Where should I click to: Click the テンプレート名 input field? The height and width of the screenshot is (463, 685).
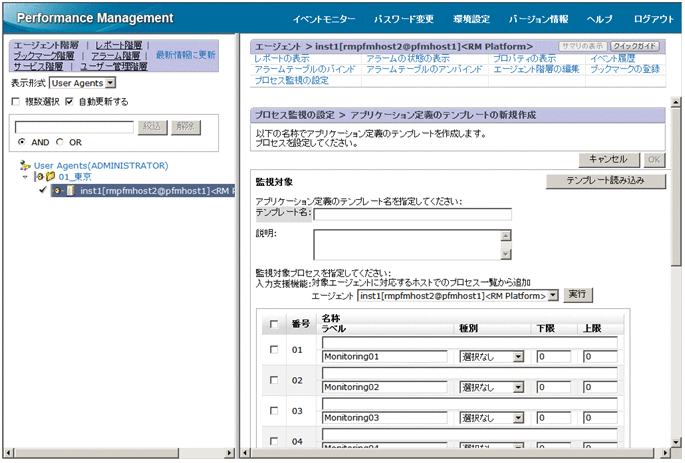(412, 214)
